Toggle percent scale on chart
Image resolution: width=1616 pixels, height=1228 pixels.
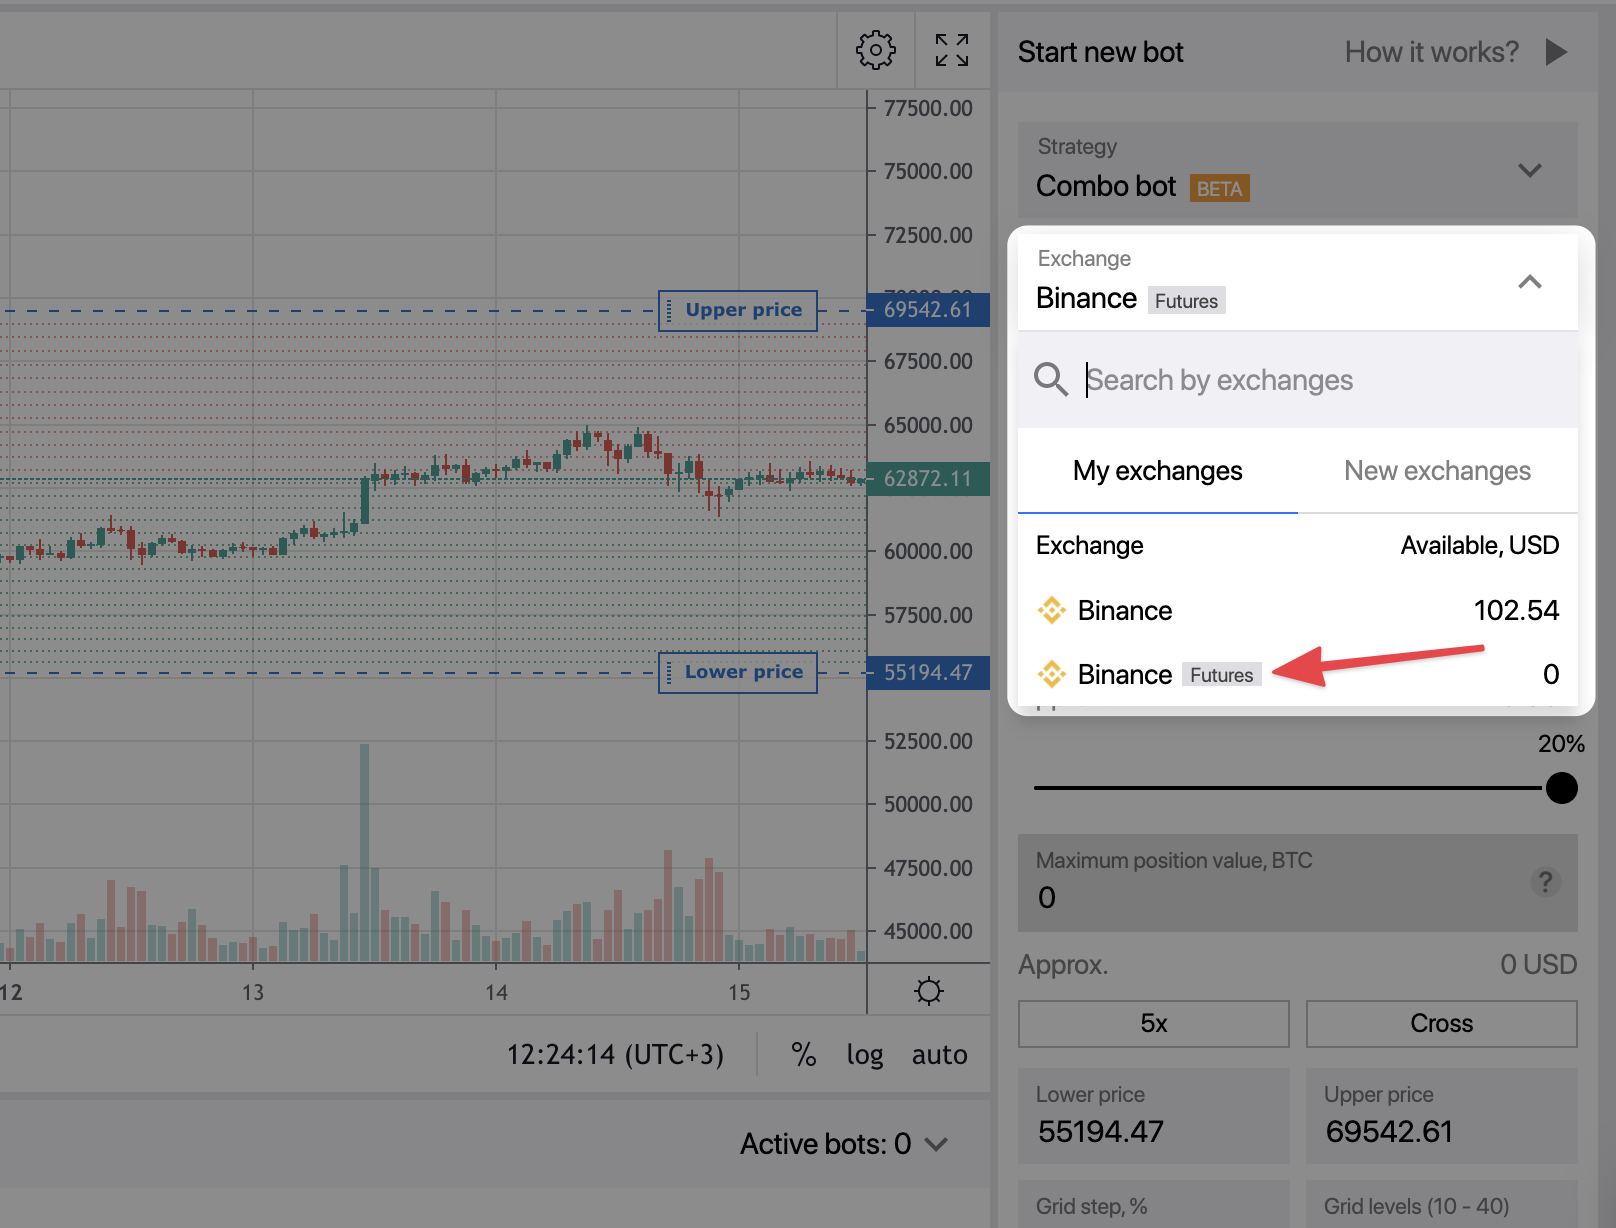click(x=804, y=1054)
